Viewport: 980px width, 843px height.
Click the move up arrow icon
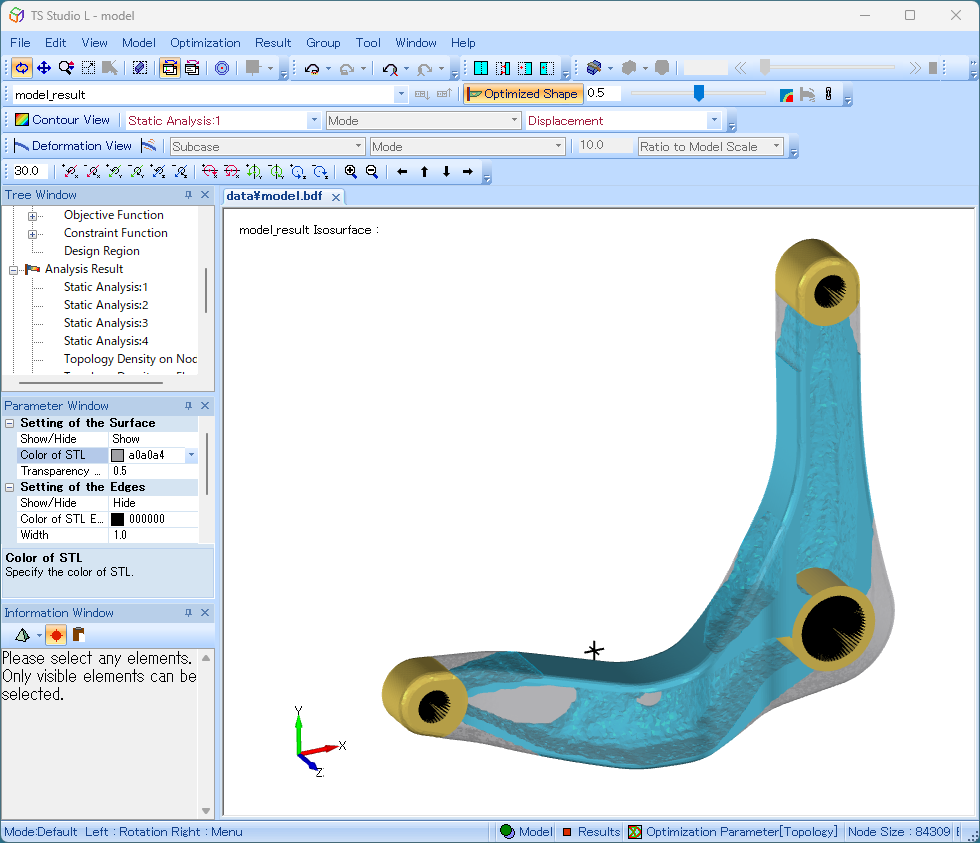[424, 171]
